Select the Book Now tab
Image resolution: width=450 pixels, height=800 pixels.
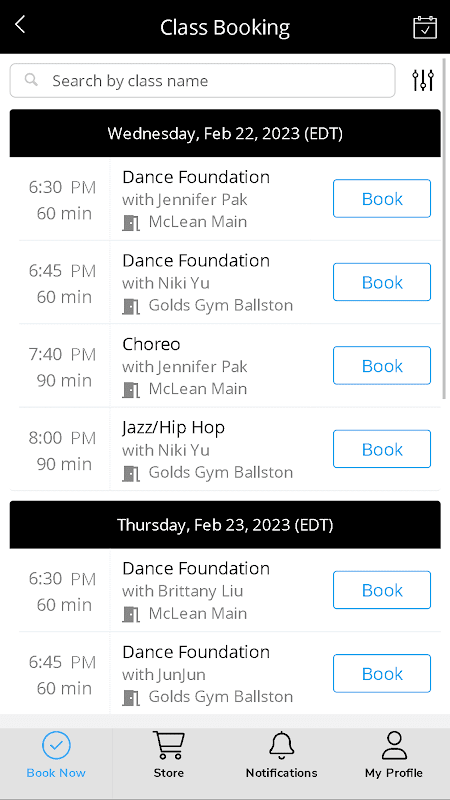click(56, 754)
